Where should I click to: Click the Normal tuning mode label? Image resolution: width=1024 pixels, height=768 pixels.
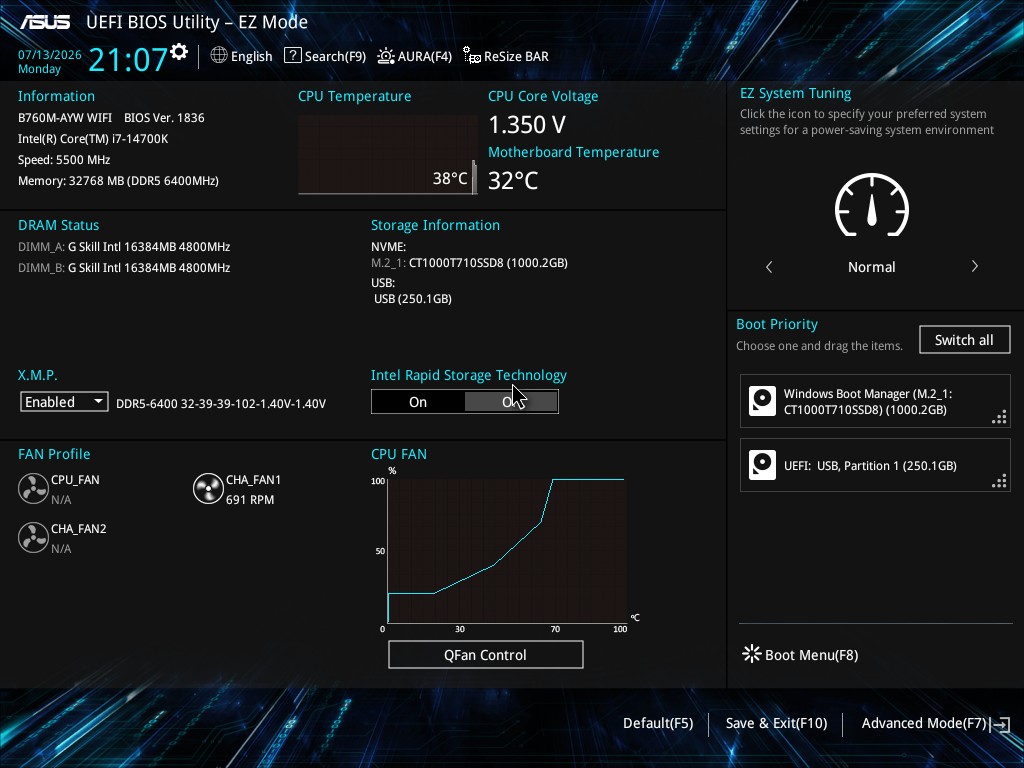coord(872,266)
